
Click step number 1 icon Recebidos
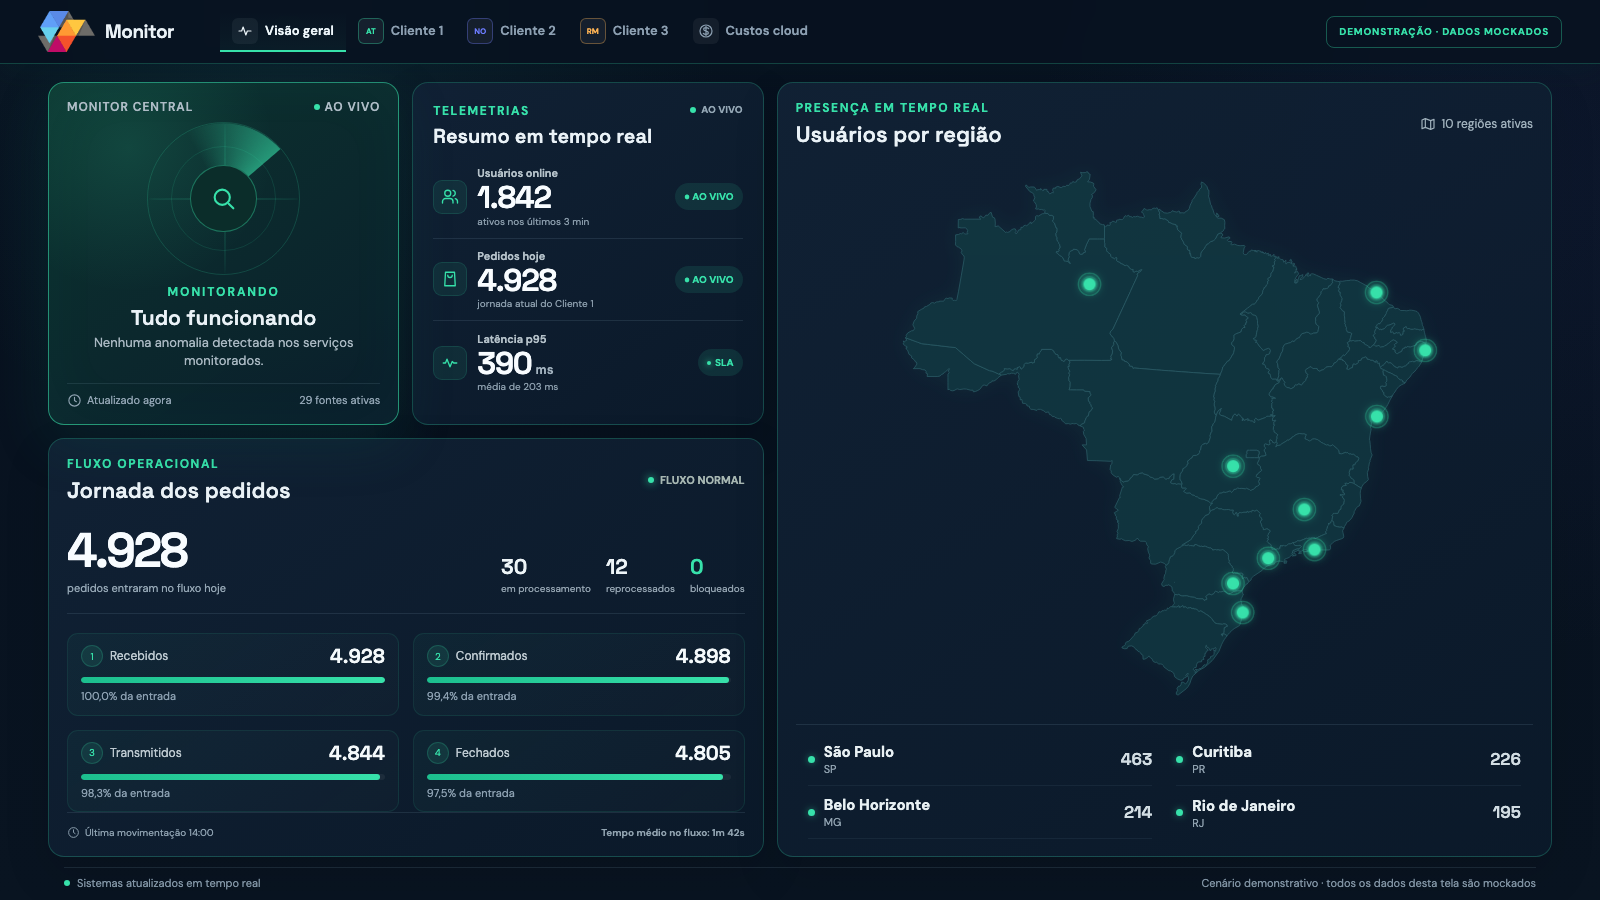pos(92,656)
